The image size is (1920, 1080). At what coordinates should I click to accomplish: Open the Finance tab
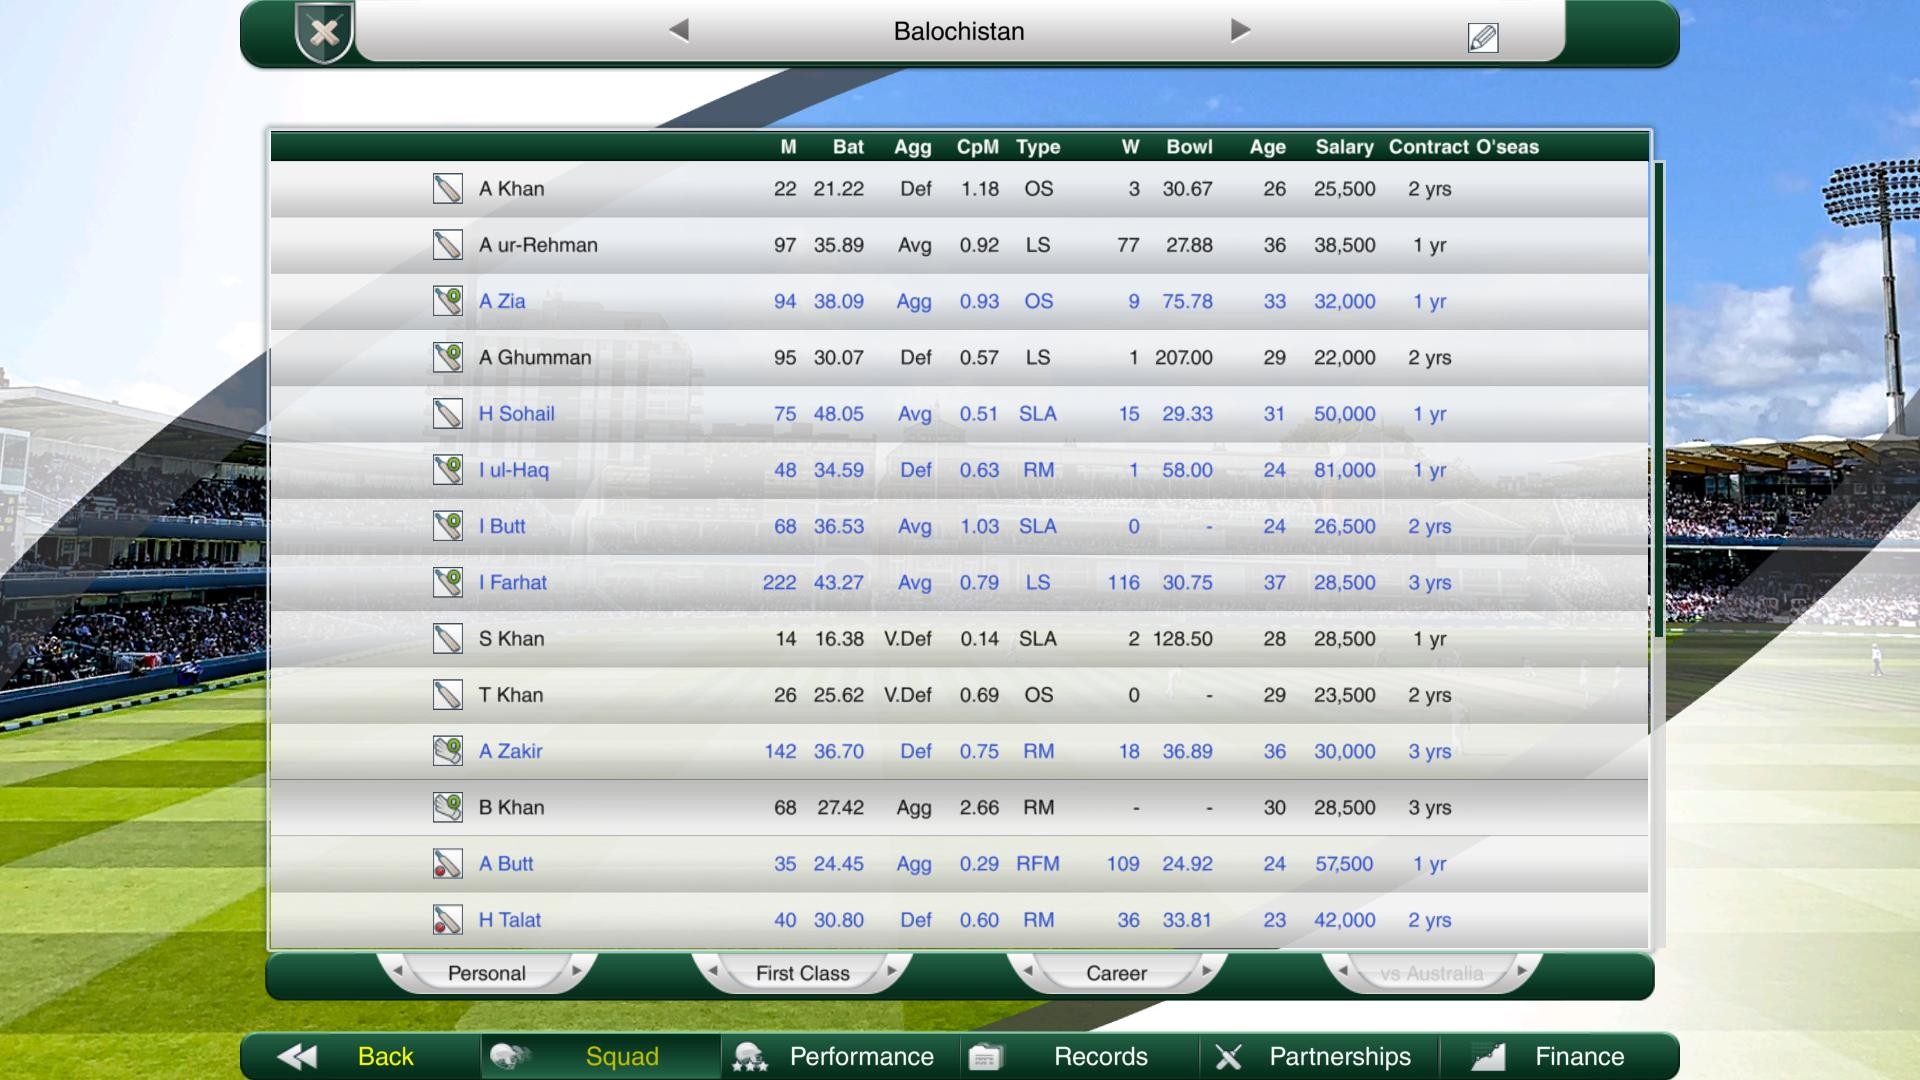(1559, 1056)
